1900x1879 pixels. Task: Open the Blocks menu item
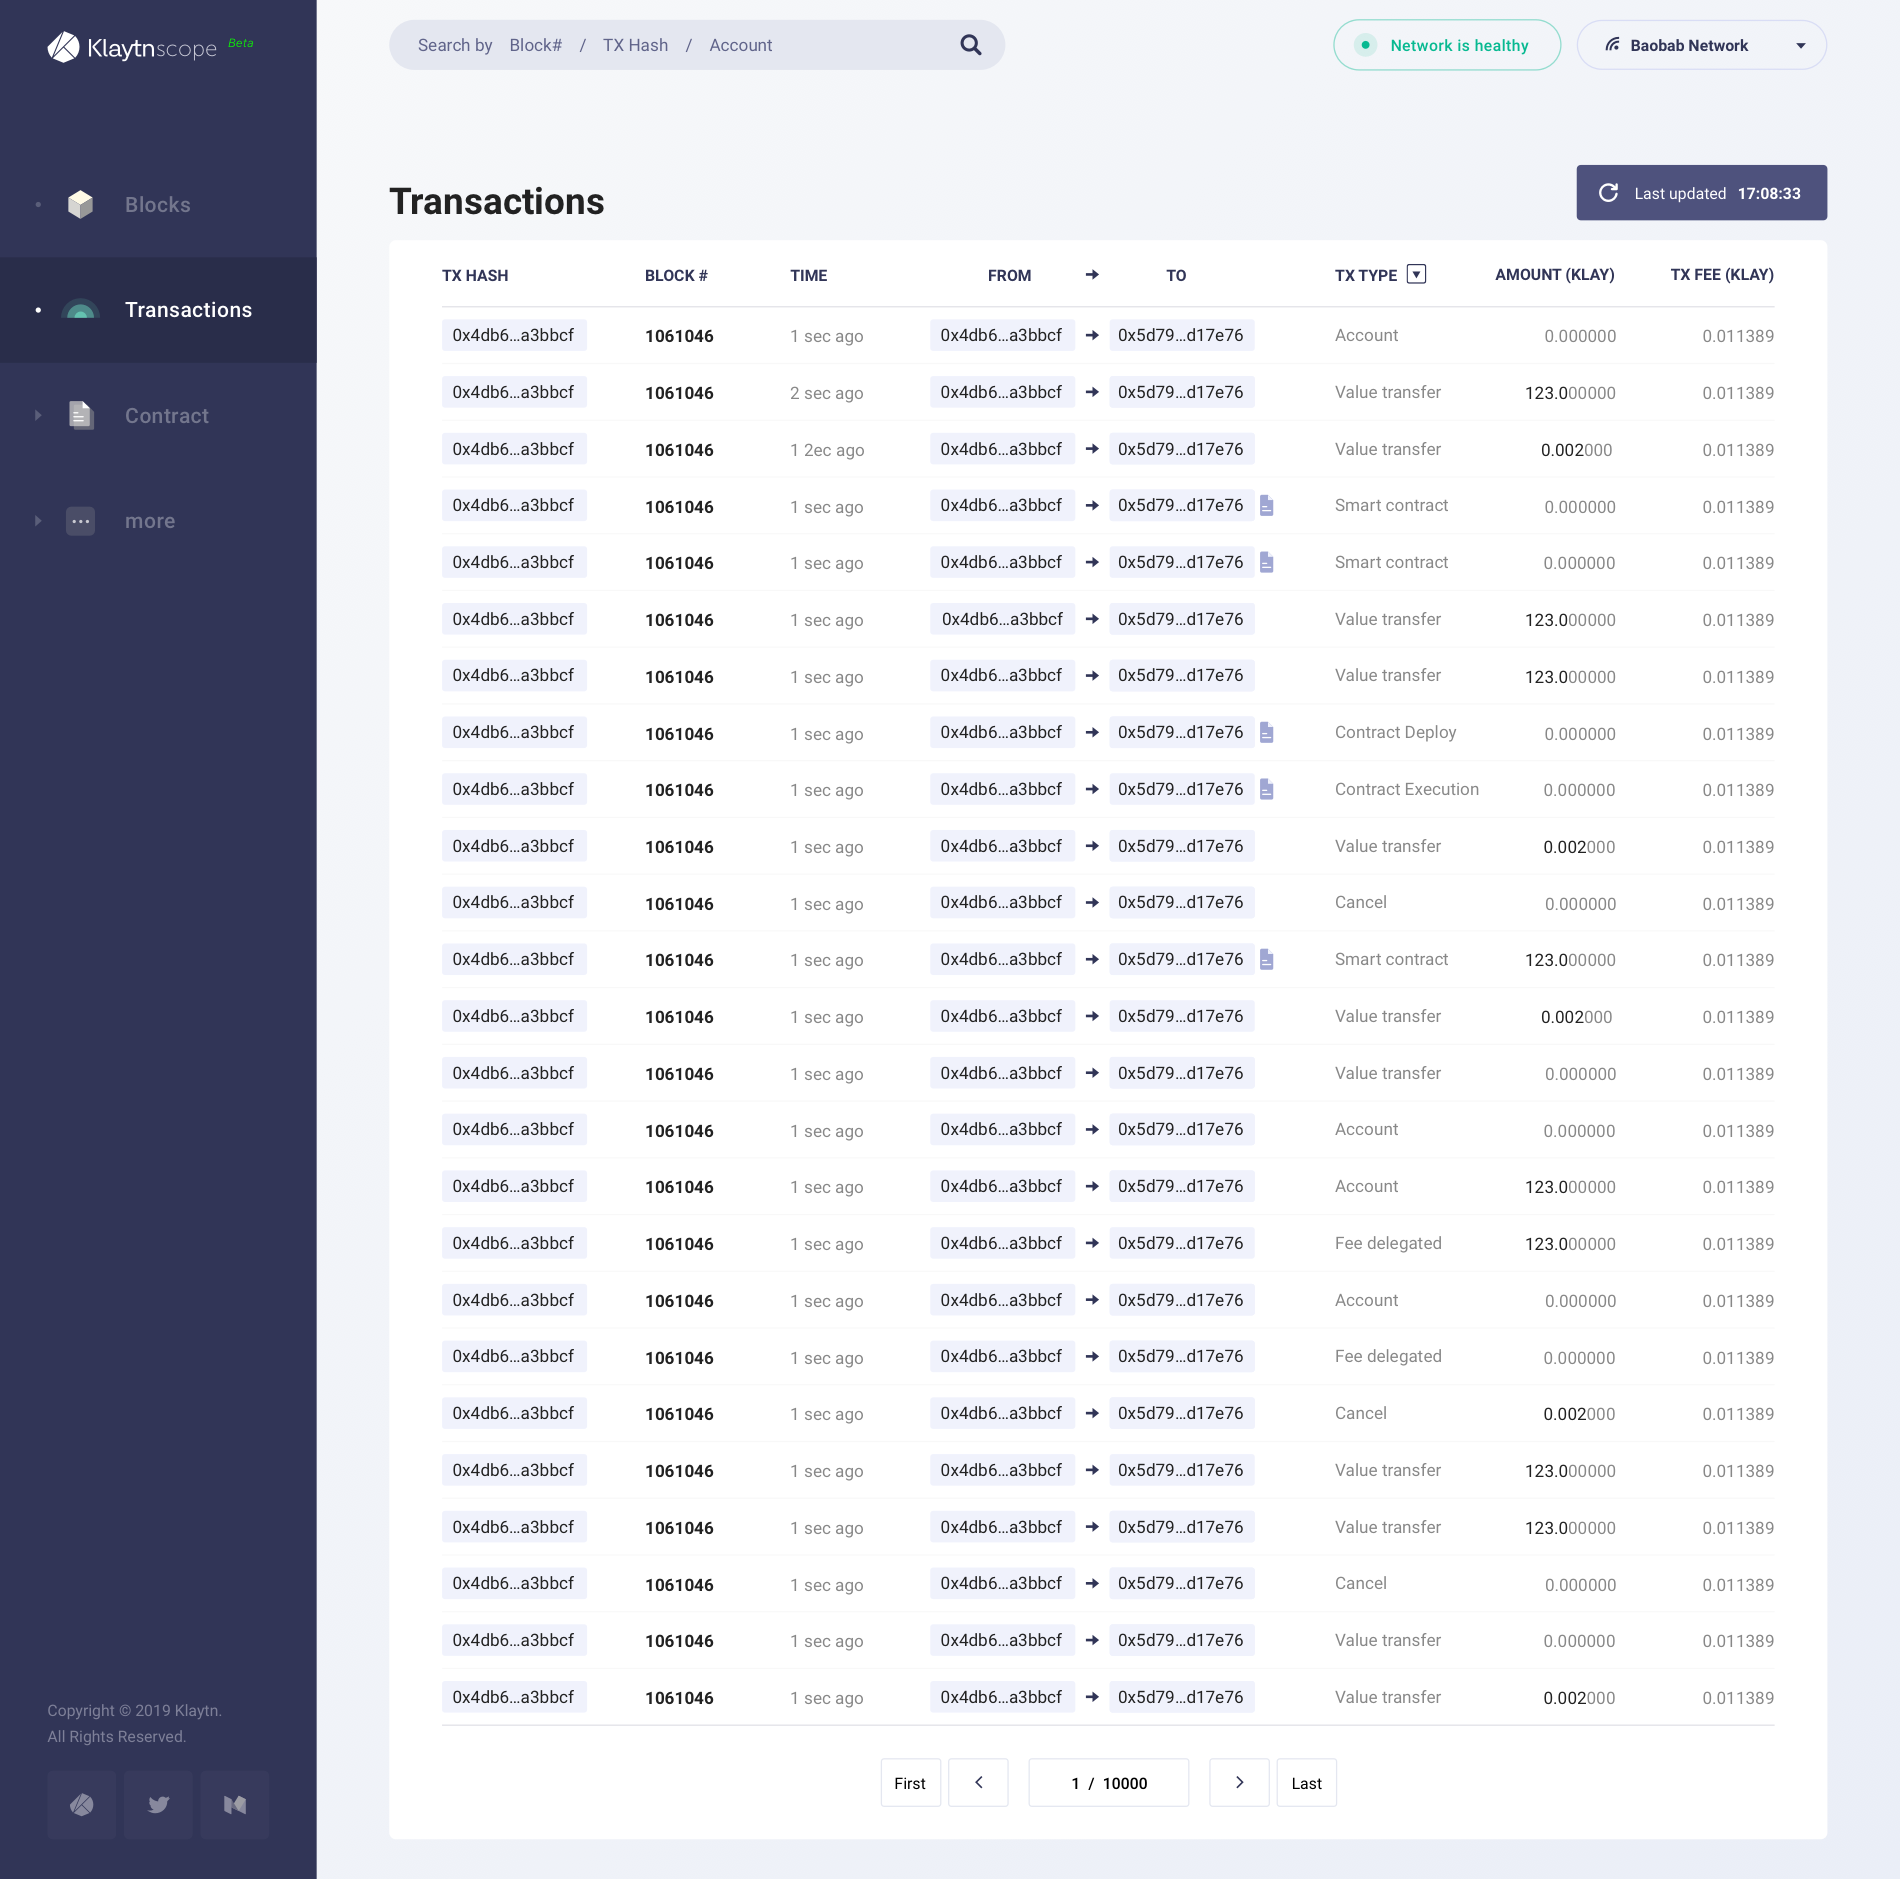pyautogui.click(x=157, y=205)
